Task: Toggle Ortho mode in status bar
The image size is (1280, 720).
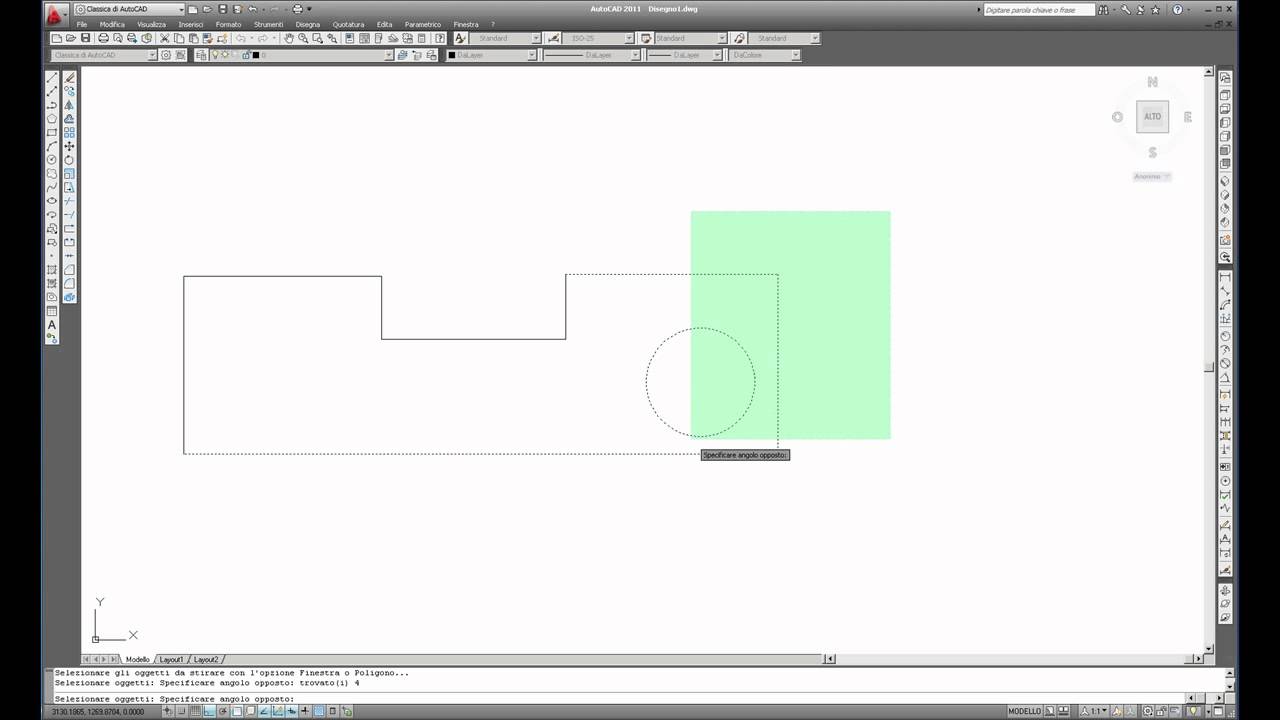Action: 209,712
